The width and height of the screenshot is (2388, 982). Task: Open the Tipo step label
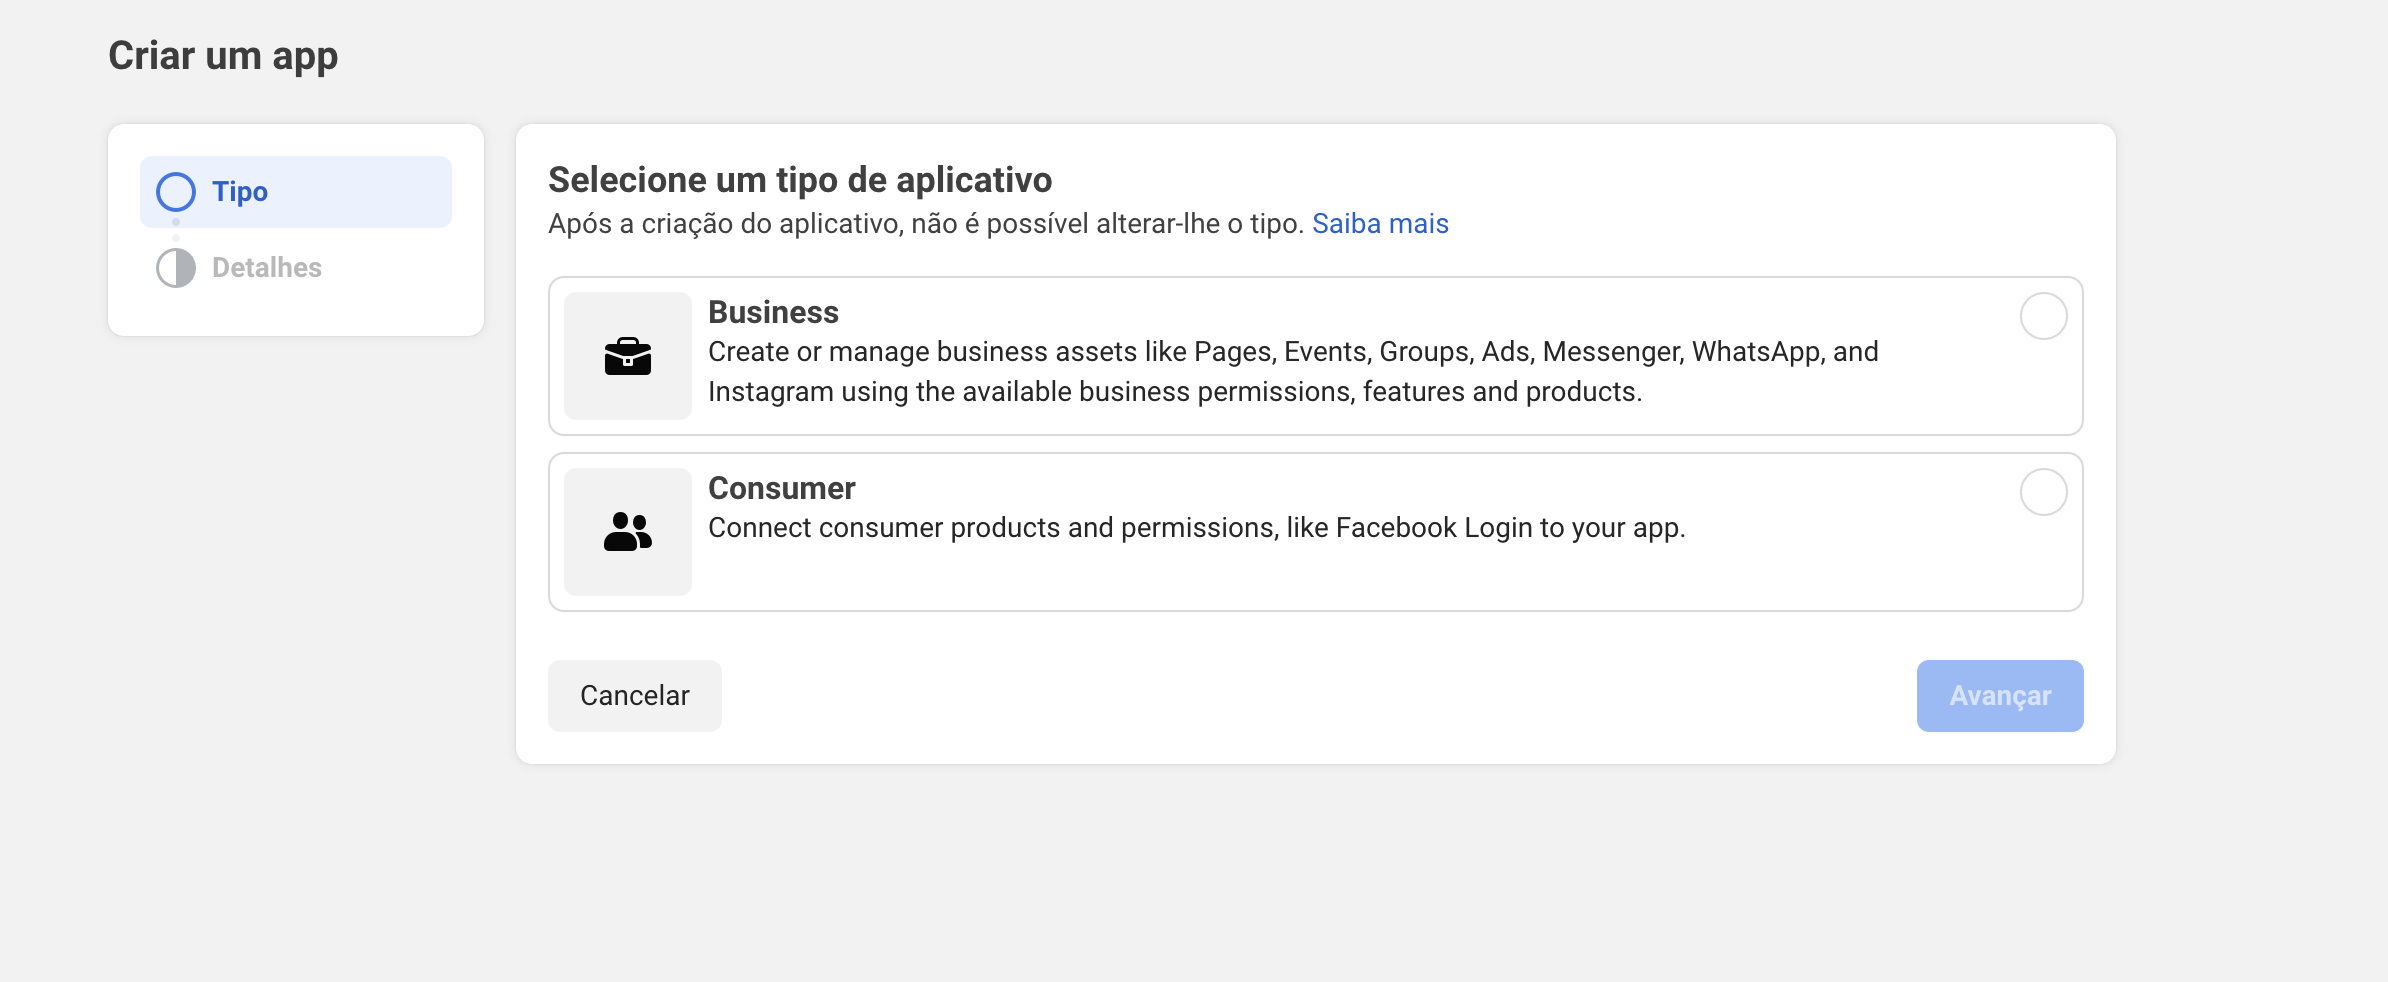240,192
